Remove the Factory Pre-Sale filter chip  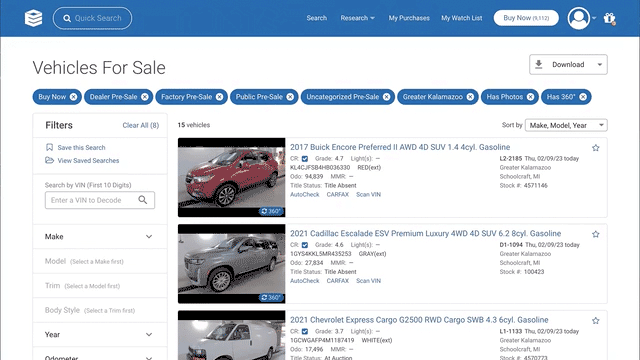pos(220,97)
